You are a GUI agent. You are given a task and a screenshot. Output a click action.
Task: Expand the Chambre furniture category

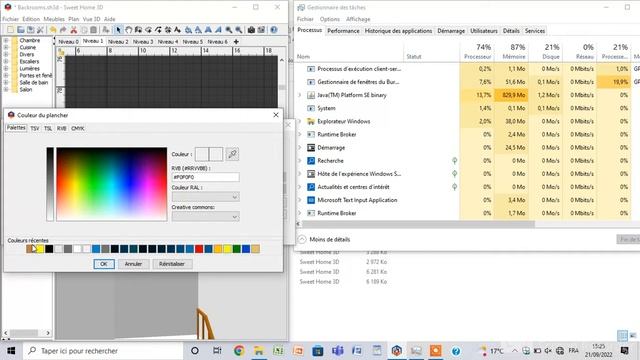pyautogui.click(x=6, y=40)
